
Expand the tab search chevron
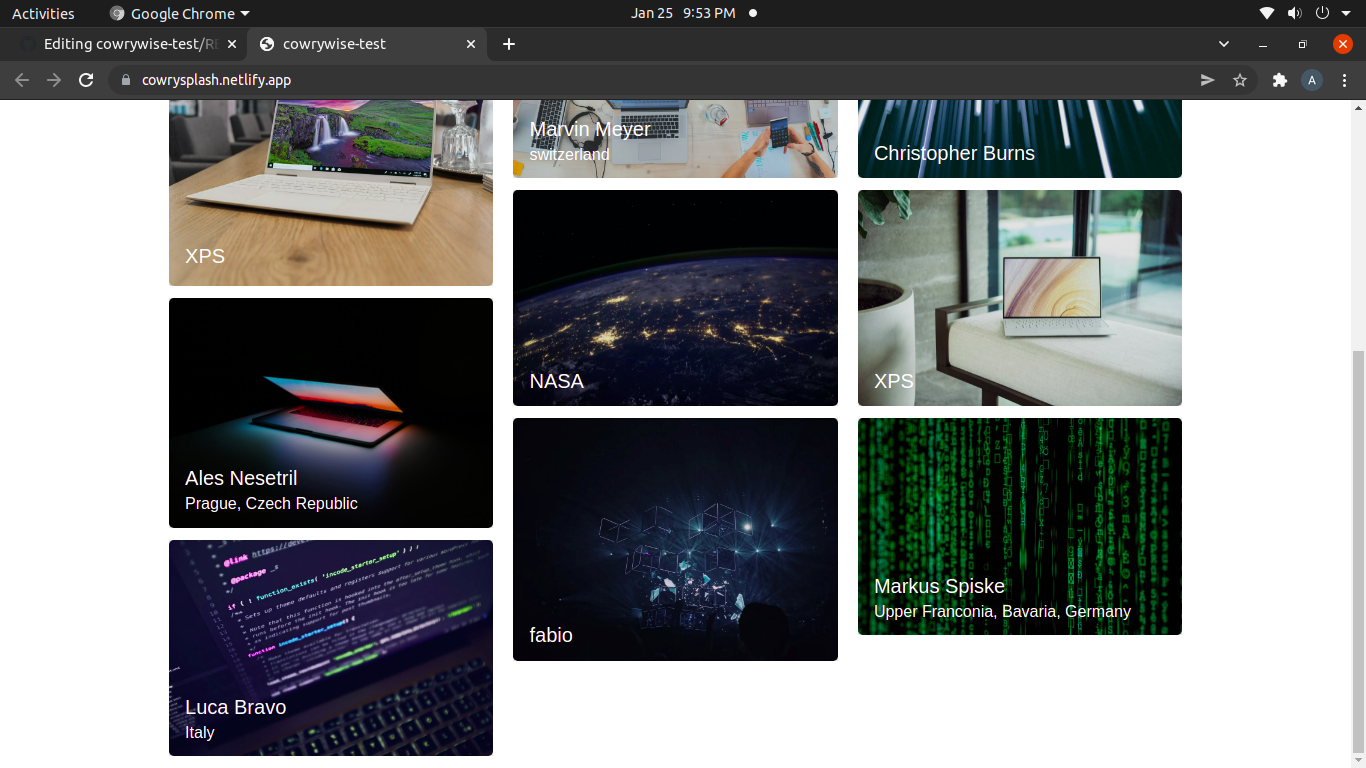[x=1224, y=44]
